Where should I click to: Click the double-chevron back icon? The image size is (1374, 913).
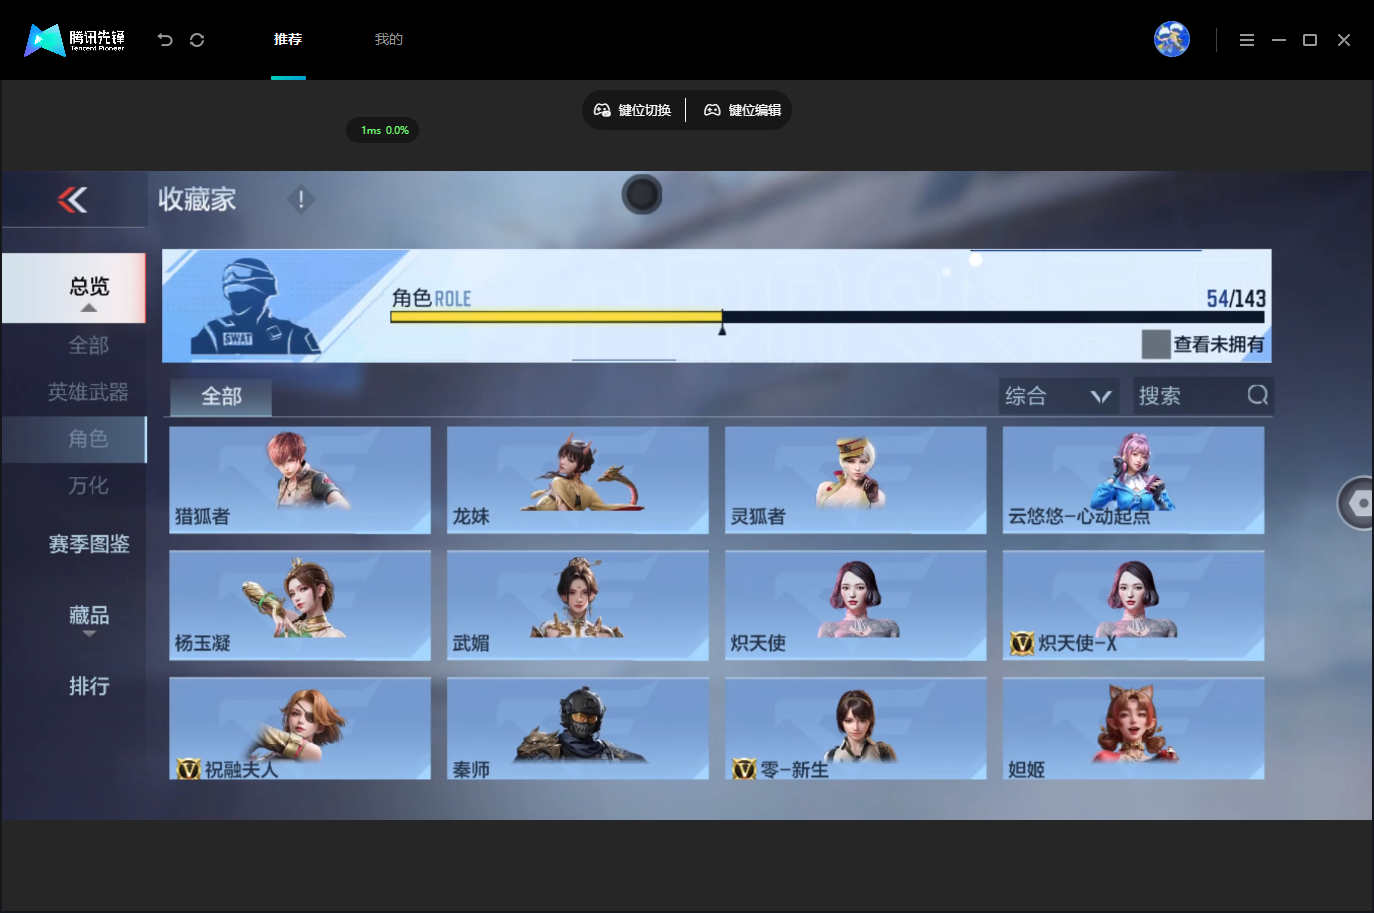tap(72, 200)
